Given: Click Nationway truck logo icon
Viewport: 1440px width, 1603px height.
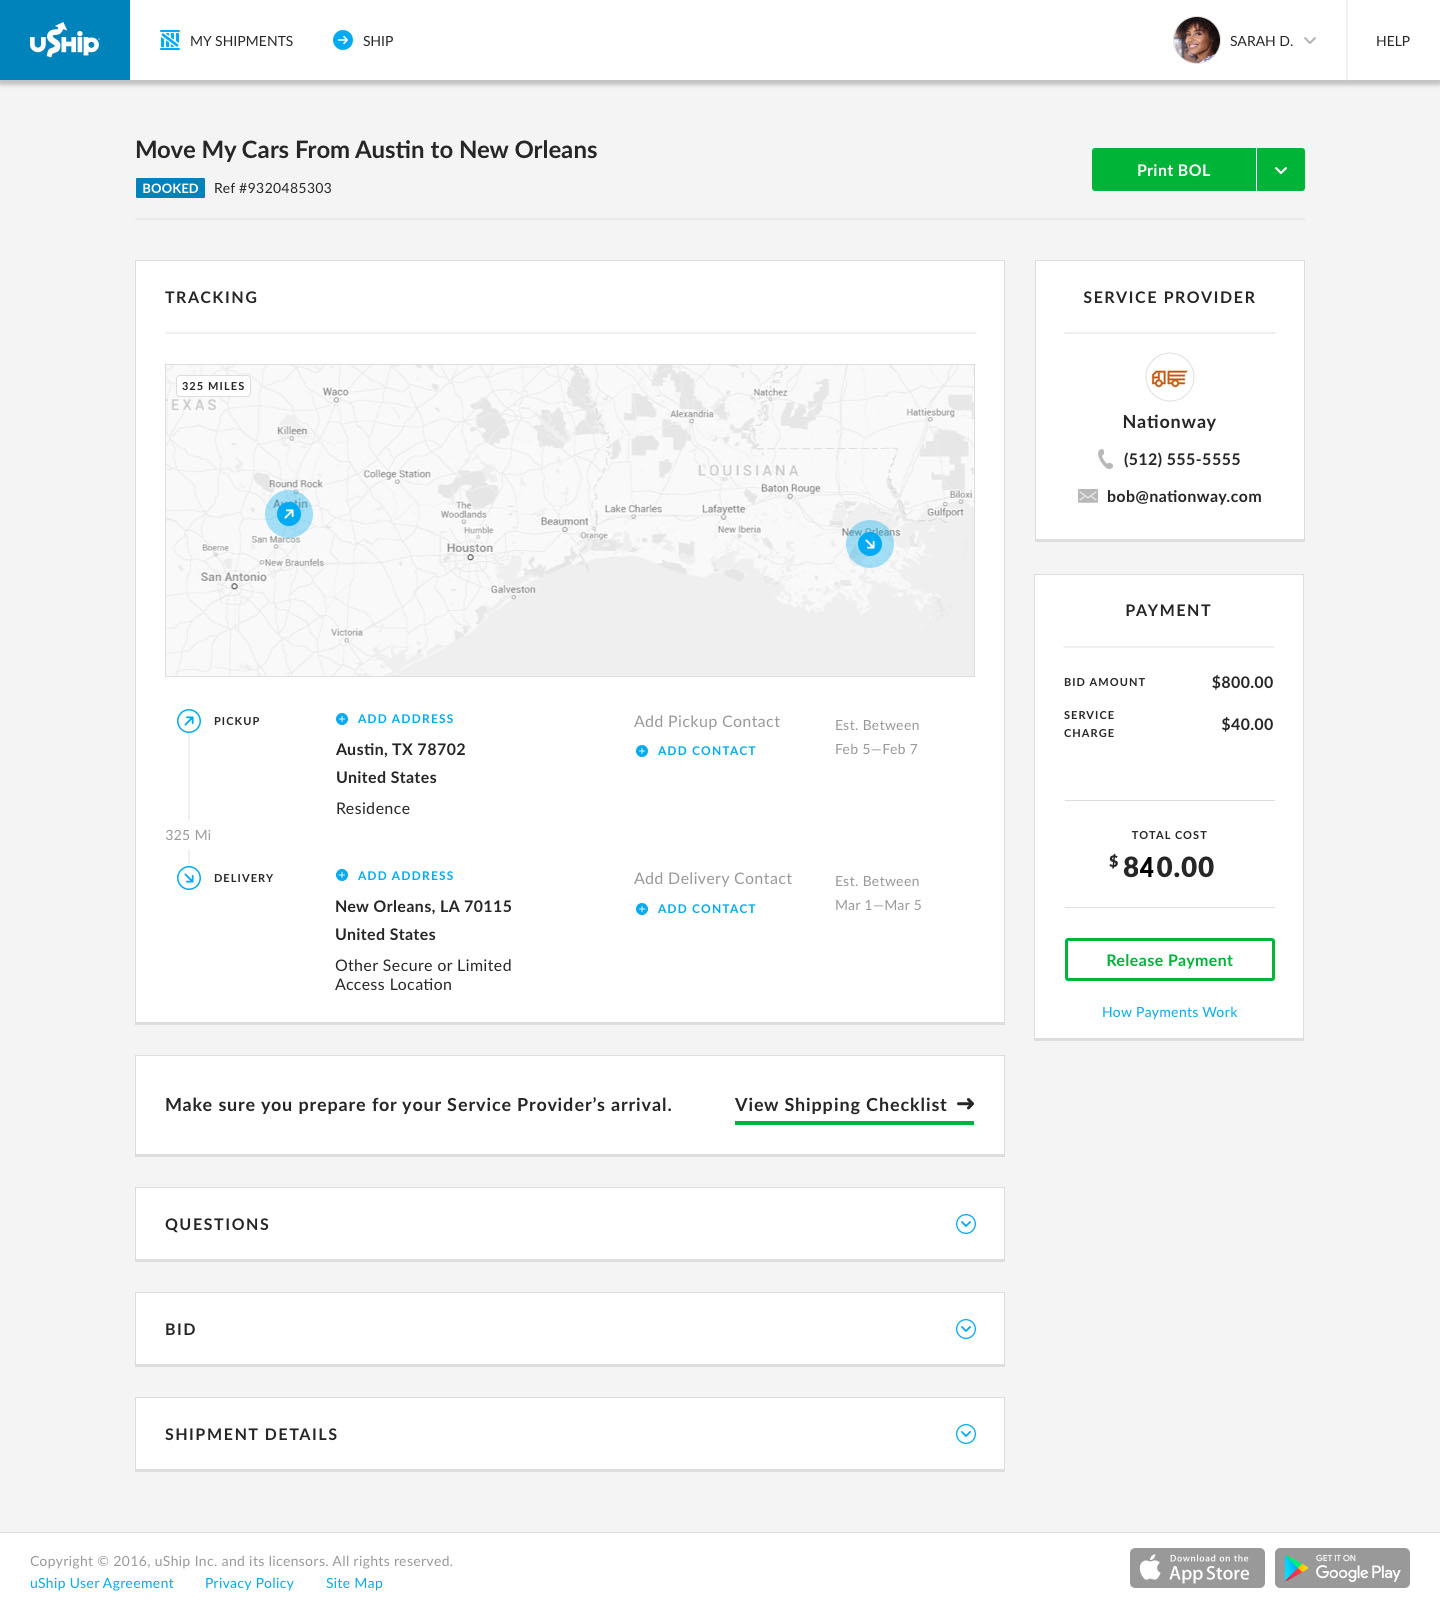Looking at the screenshot, I should point(1169,378).
